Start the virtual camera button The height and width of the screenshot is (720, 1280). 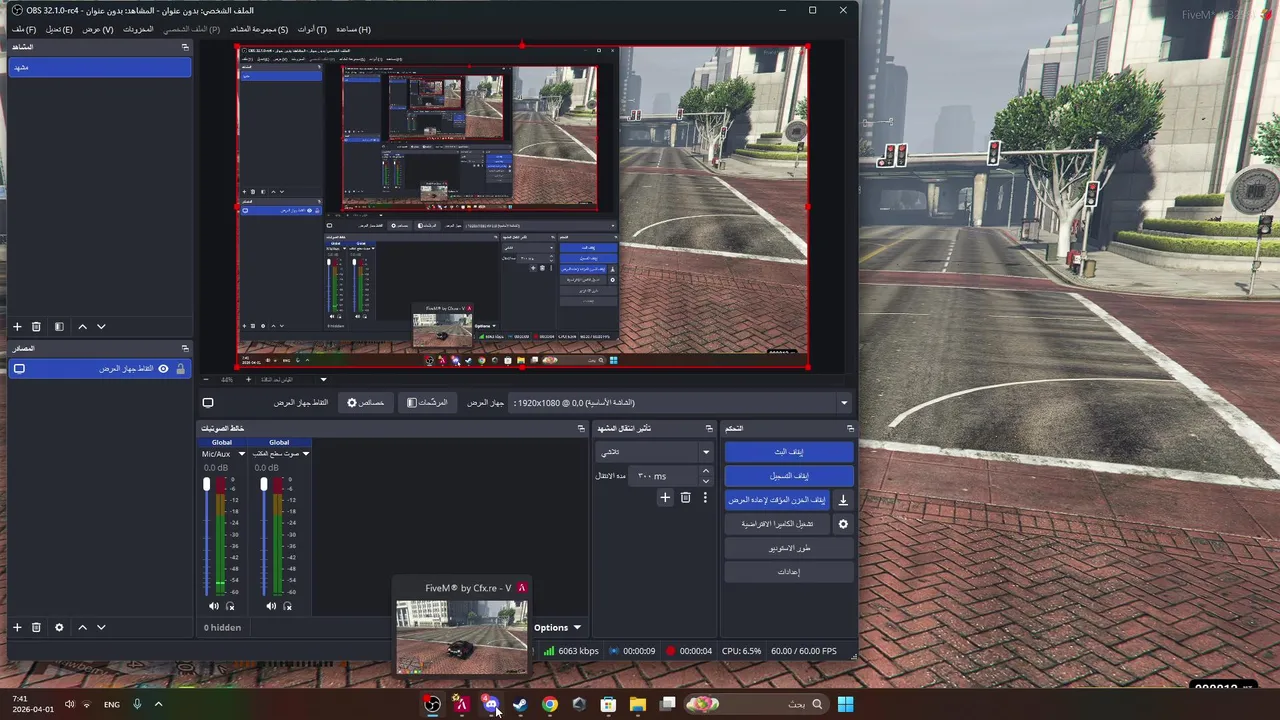point(777,524)
